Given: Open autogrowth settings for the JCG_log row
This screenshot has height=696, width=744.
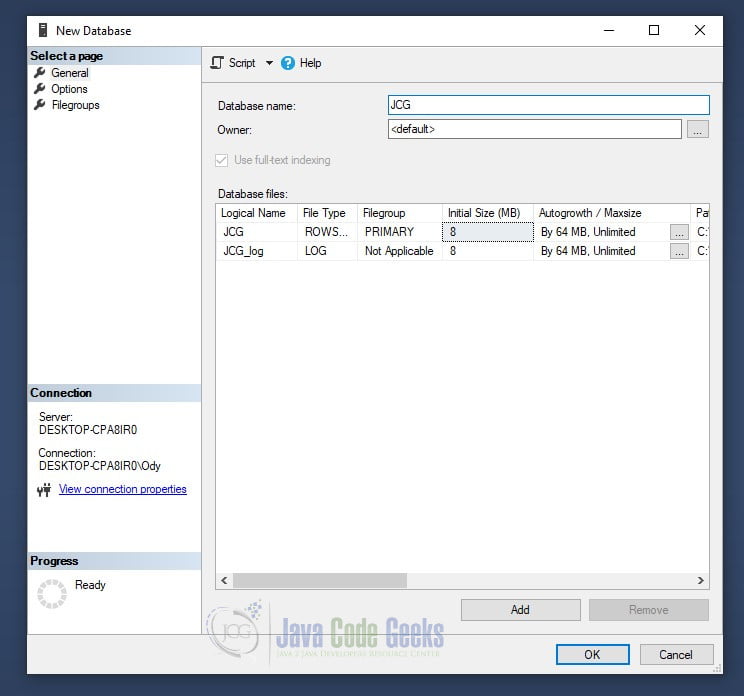Looking at the screenshot, I should click(x=679, y=251).
